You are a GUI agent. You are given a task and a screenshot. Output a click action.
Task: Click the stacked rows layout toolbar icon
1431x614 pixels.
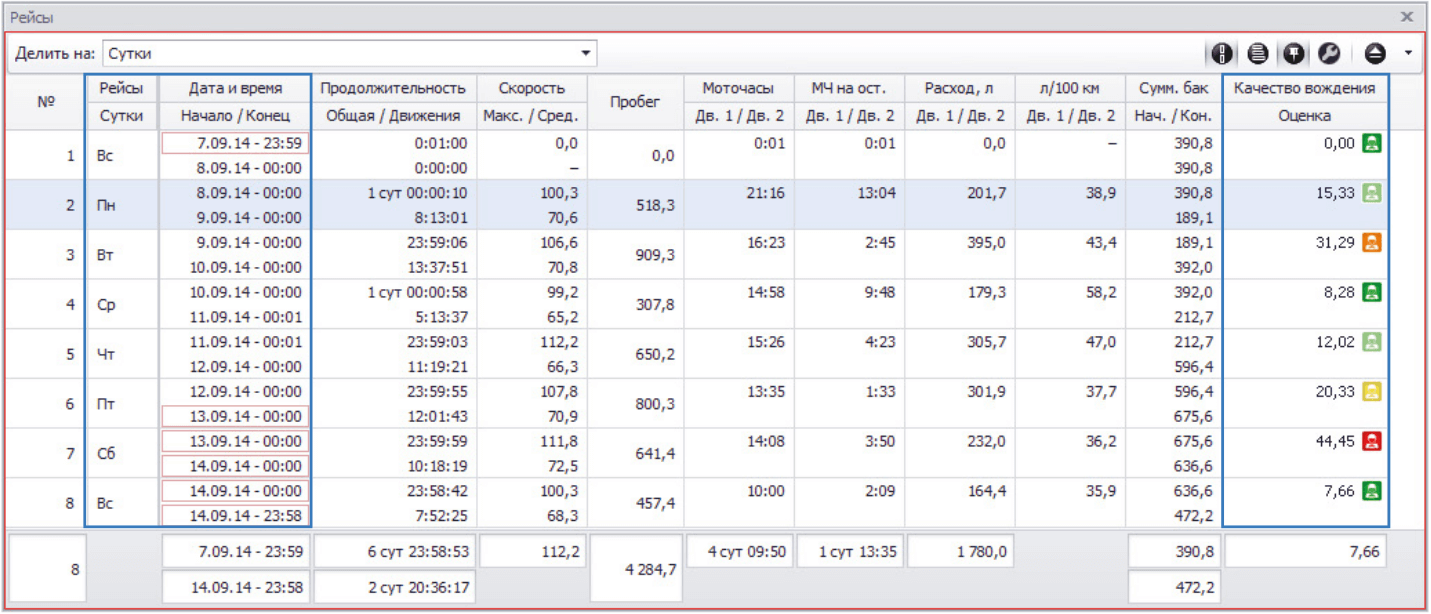(x=1258, y=53)
